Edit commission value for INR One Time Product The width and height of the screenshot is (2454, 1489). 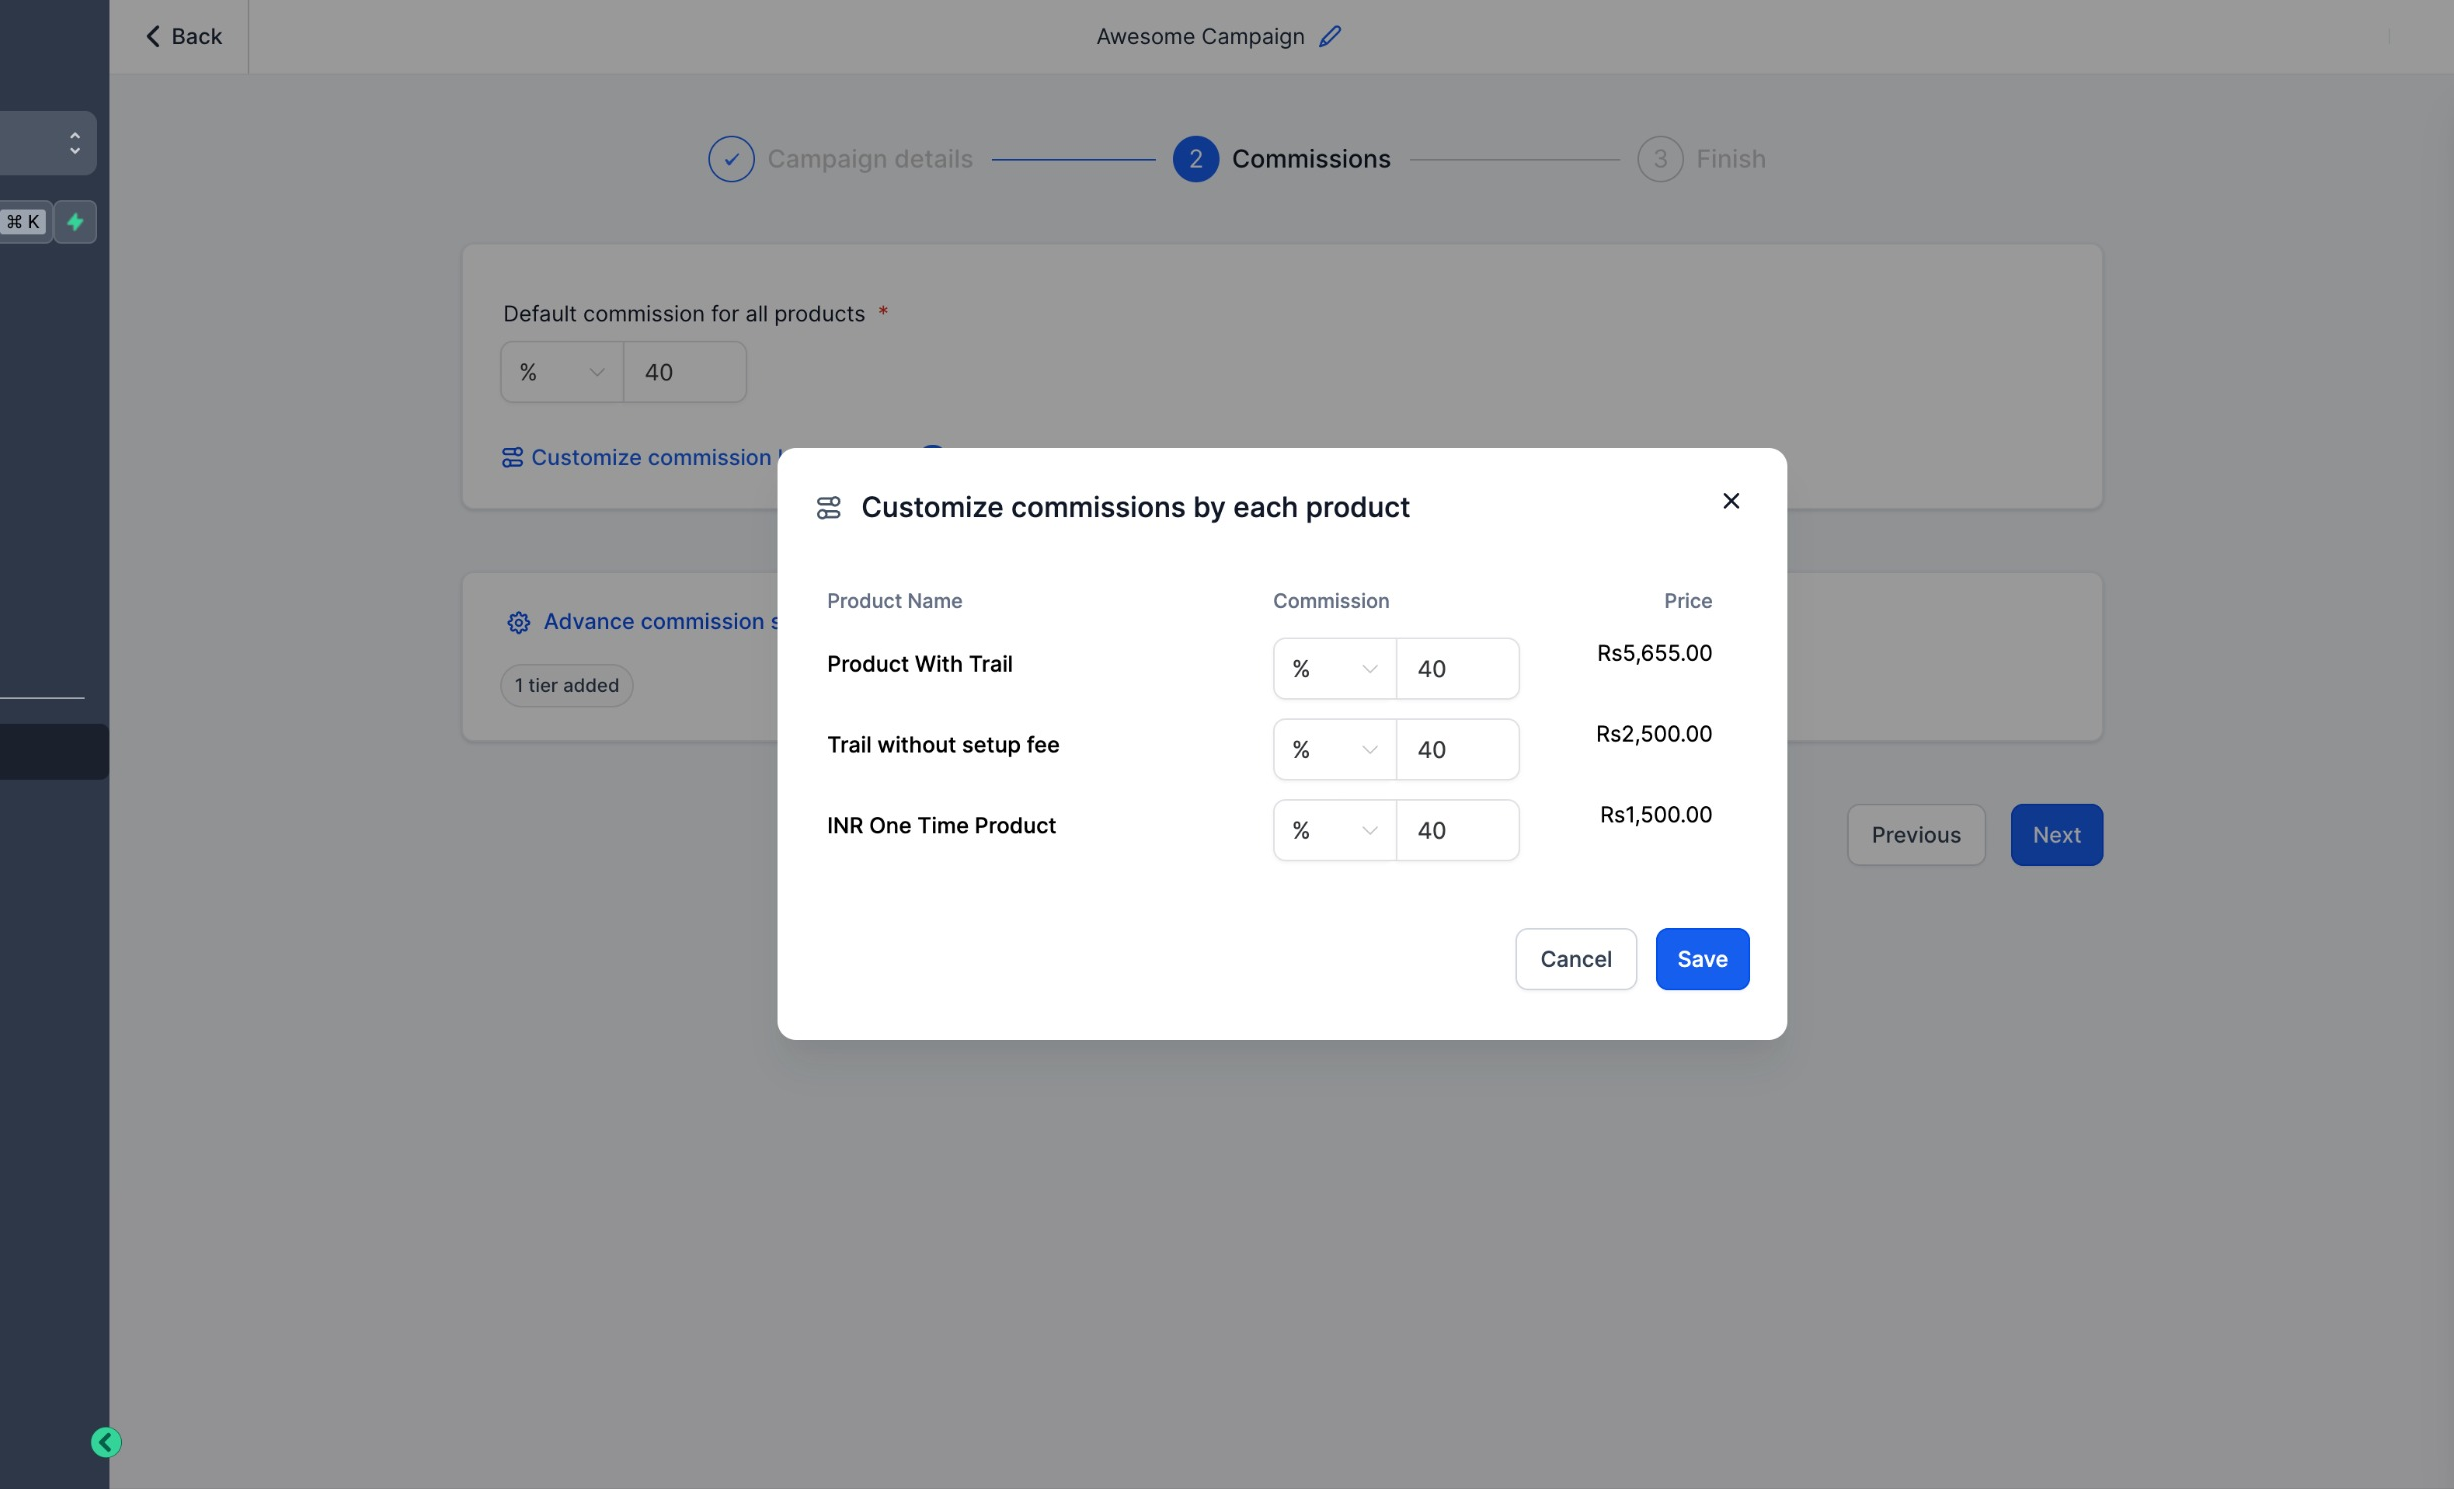(1457, 831)
